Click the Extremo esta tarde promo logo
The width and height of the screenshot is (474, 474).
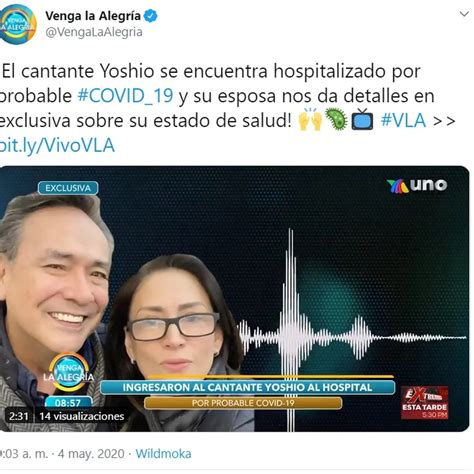point(424,403)
